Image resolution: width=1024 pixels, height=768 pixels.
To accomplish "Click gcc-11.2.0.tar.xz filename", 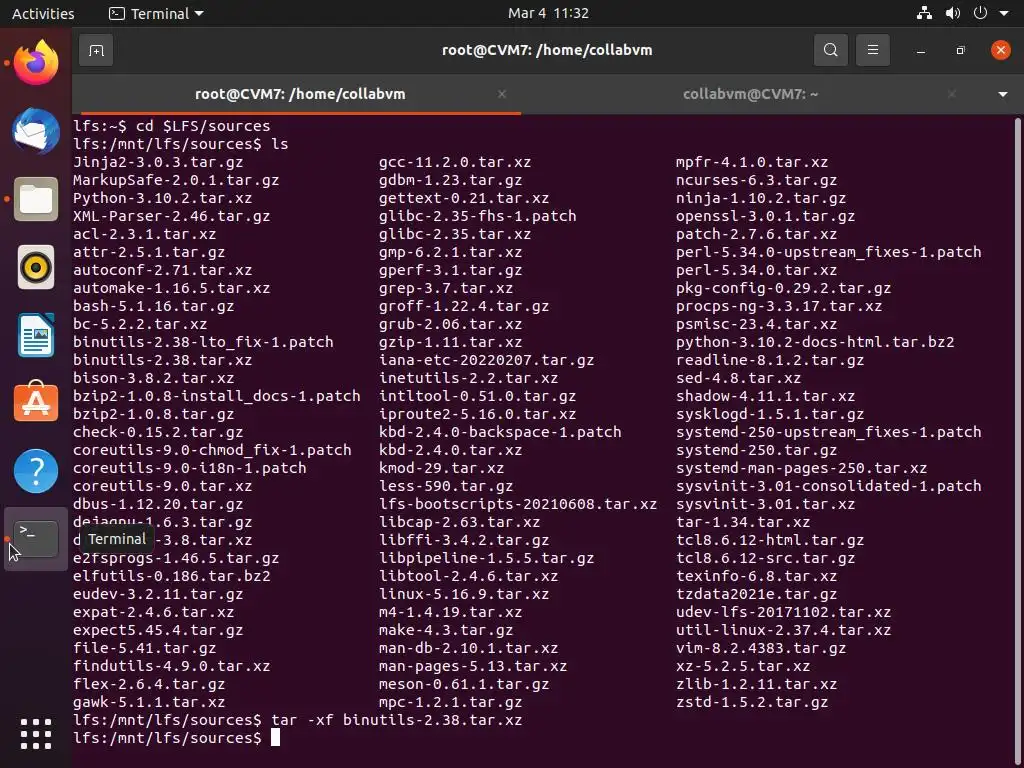I will pyautogui.click(x=455, y=162).
